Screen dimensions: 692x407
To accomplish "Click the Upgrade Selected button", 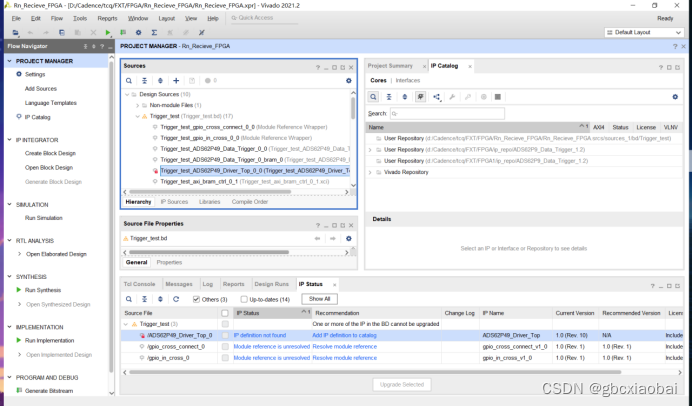I will [x=402, y=384].
